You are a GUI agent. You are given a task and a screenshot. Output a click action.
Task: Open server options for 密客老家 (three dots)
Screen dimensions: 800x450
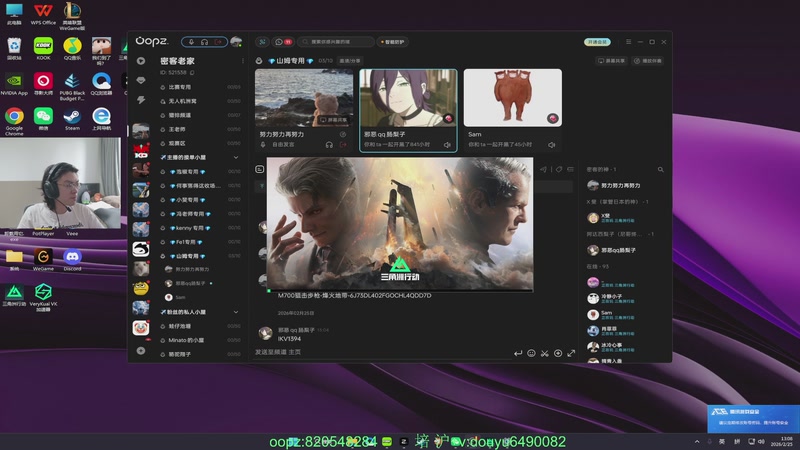243,61
